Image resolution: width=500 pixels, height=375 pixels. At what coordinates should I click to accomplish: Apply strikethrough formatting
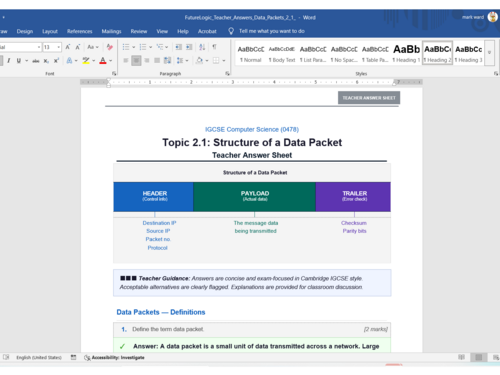click(x=36, y=61)
